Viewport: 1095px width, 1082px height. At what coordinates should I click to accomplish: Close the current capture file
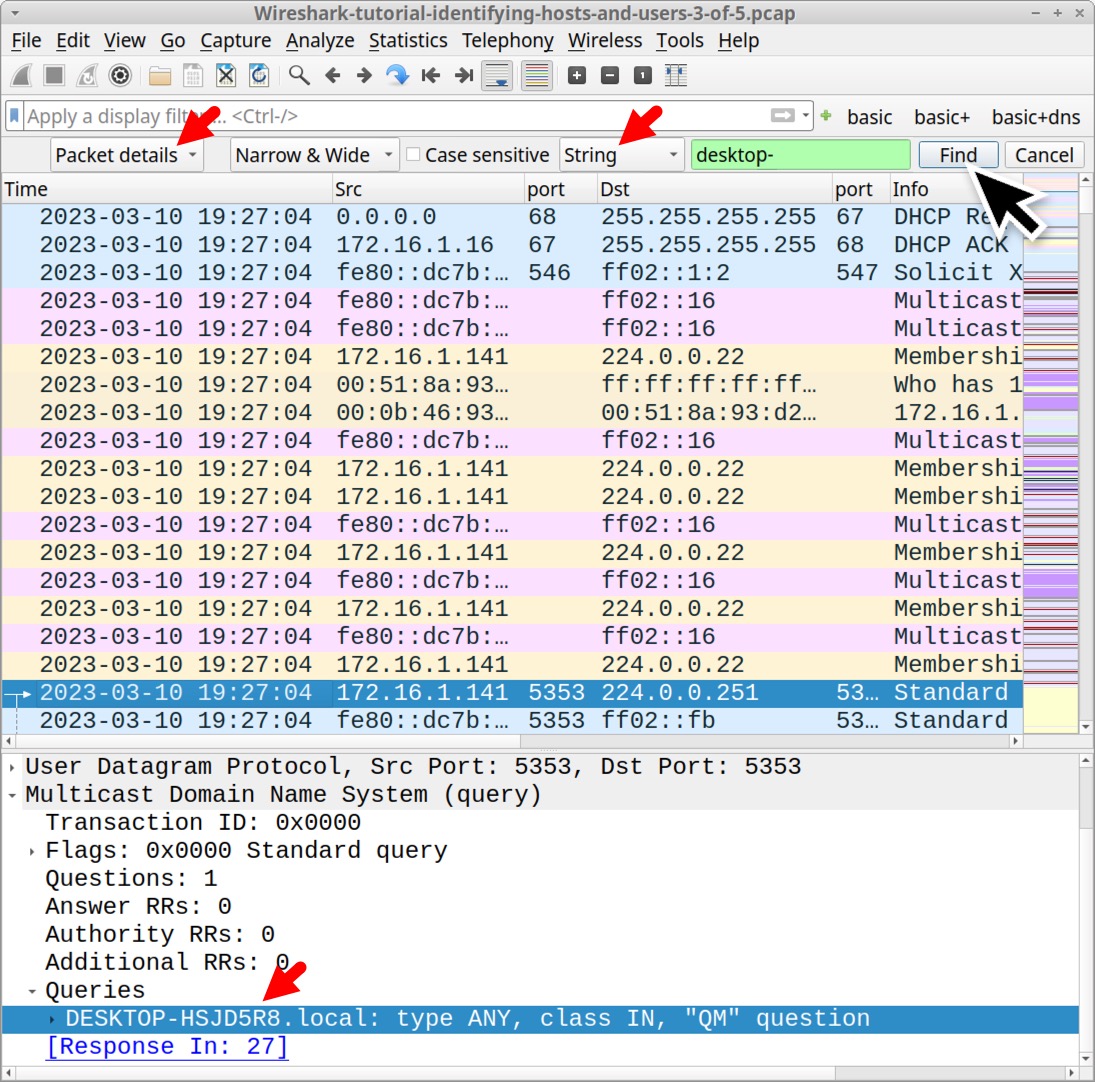pos(224,76)
